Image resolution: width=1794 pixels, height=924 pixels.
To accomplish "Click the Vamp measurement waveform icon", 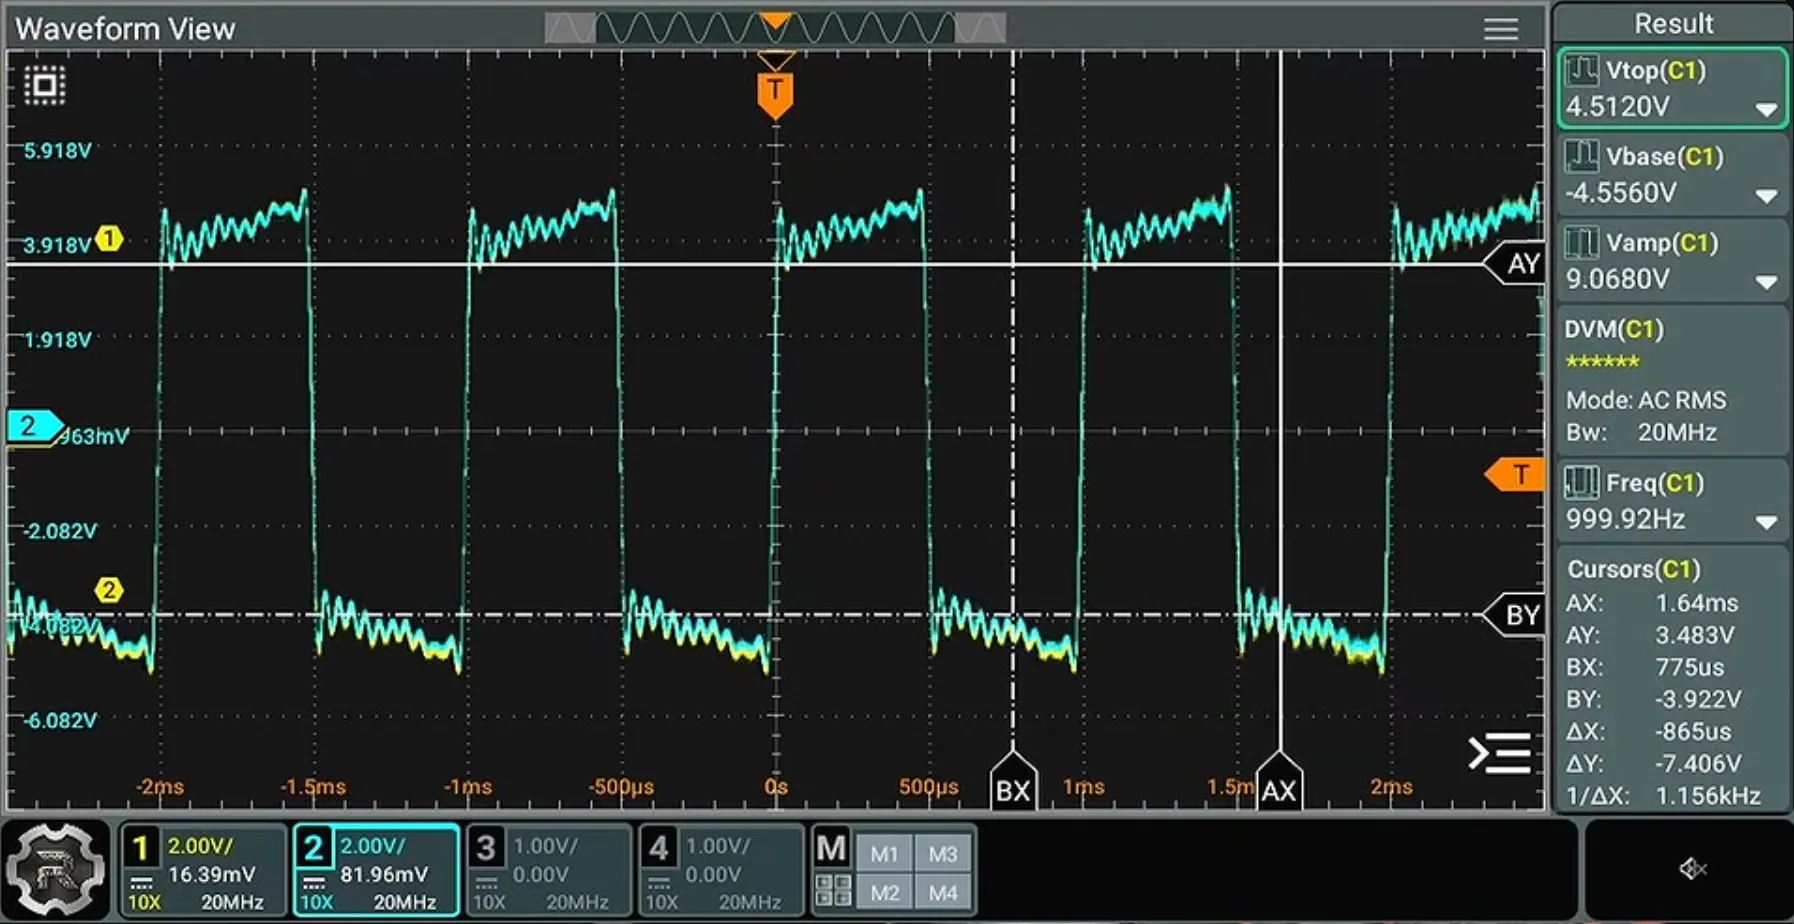I will pos(1582,242).
